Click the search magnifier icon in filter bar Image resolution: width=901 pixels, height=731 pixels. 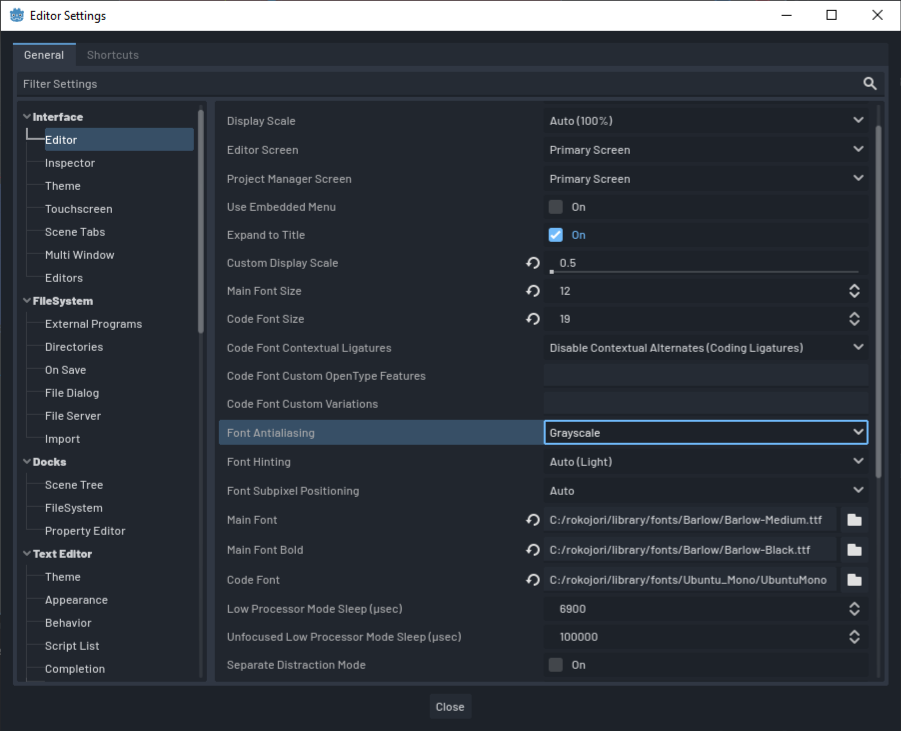click(x=870, y=84)
